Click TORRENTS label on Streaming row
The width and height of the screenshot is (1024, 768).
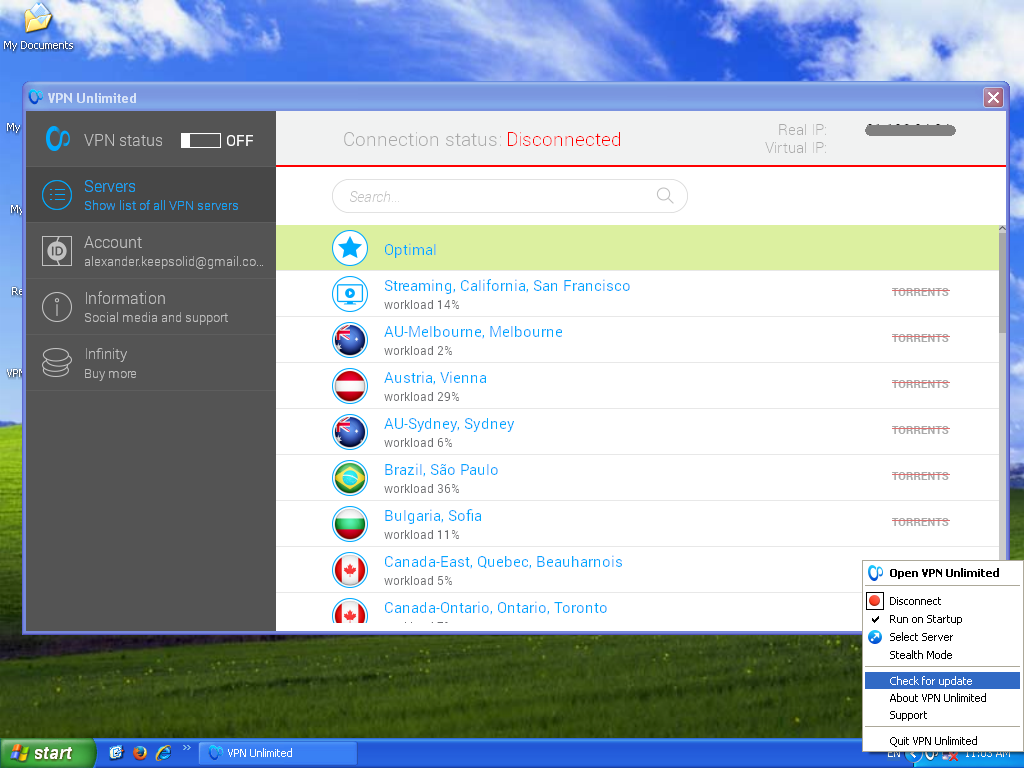tap(920, 292)
